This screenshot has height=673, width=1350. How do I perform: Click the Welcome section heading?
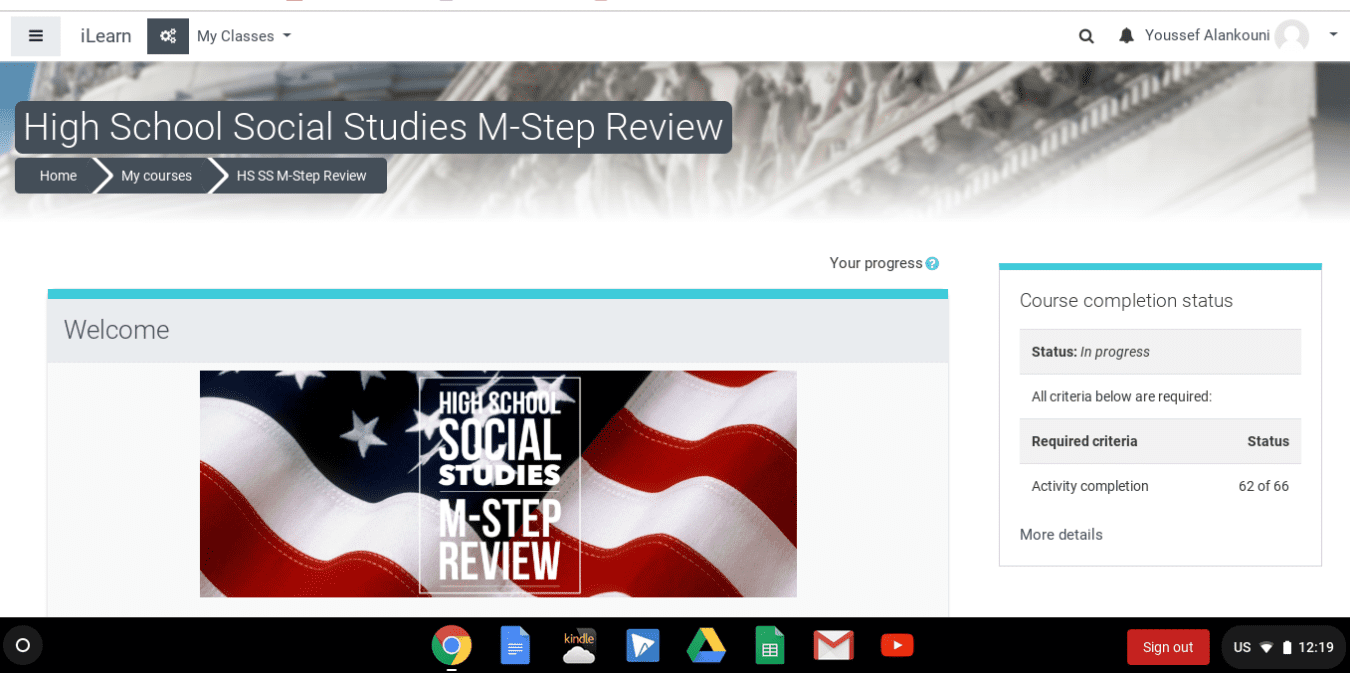117,330
